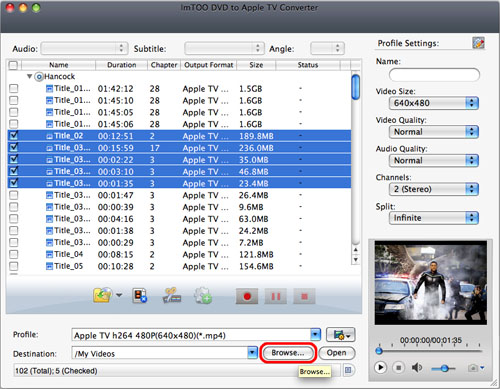The image size is (500, 389).
Task: Click the video preview thumbnail
Action: pos(430,283)
